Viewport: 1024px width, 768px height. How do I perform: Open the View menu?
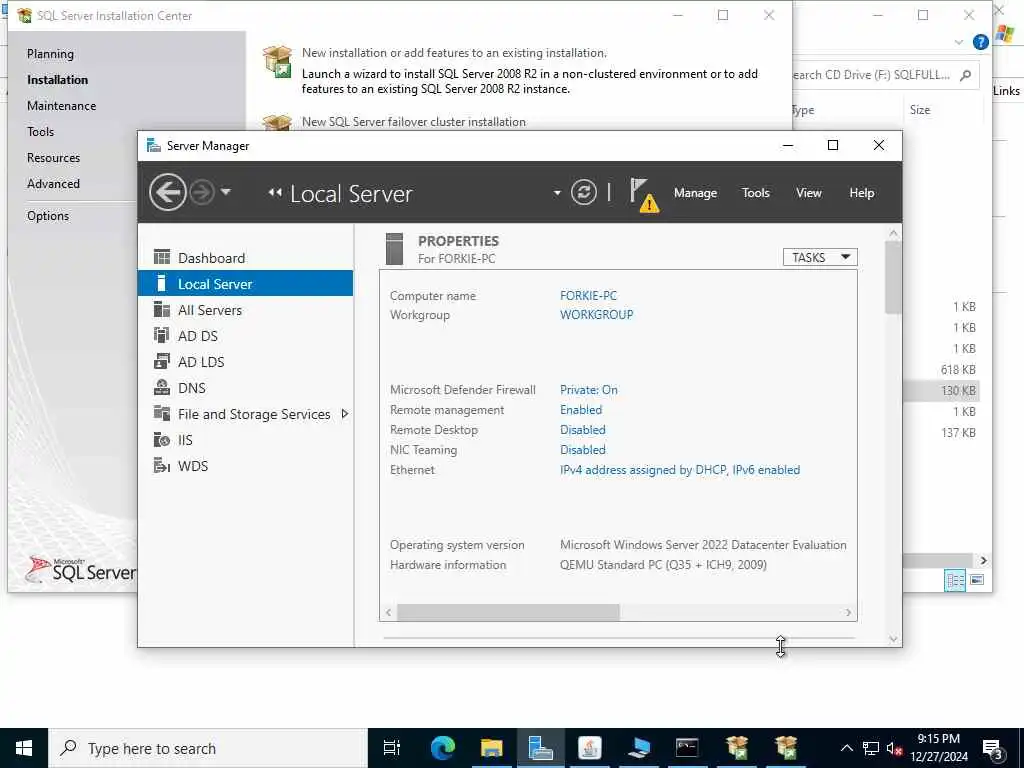coord(808,193)
